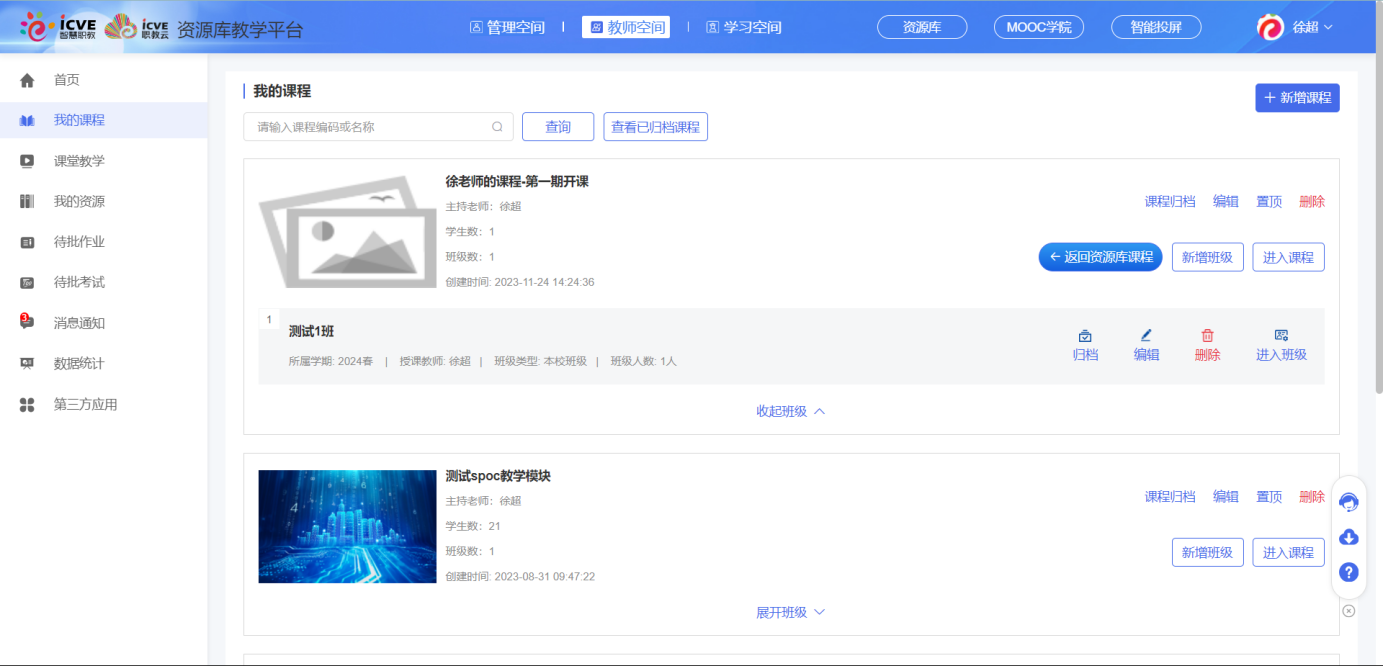This screenshot has height=666, width=1383.
Task: Click the resource icon beside 我的资源
Action: coord(27,201)
